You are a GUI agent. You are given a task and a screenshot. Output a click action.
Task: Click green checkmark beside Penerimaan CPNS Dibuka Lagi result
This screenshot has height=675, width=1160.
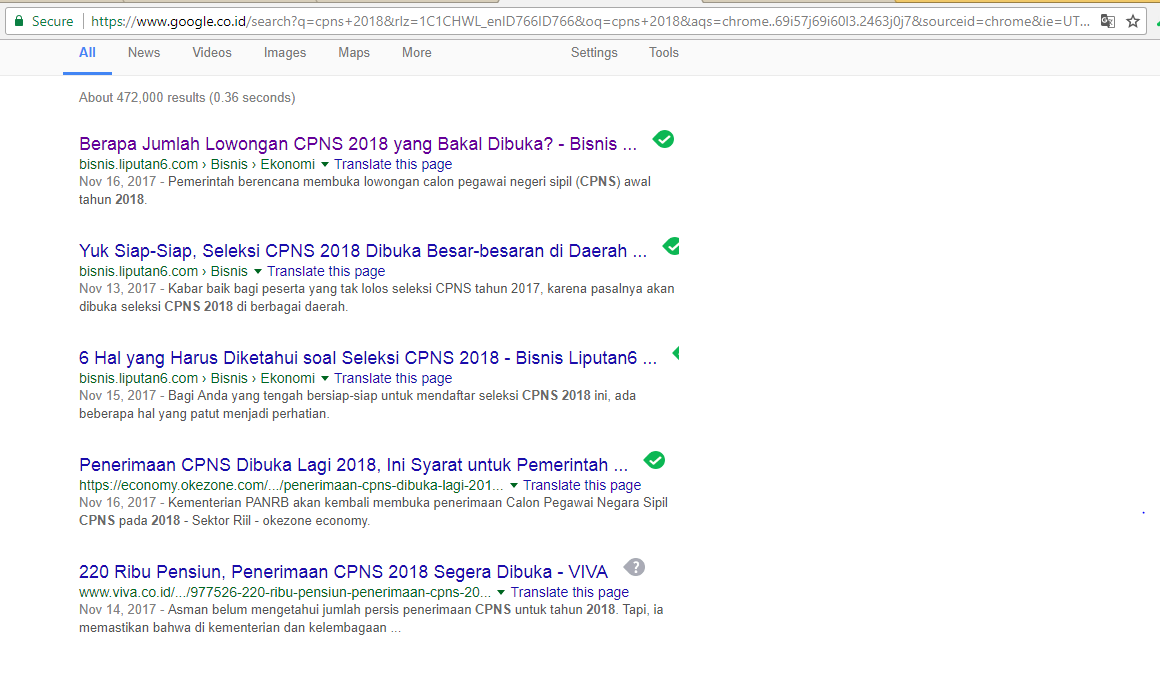(654, 460)
